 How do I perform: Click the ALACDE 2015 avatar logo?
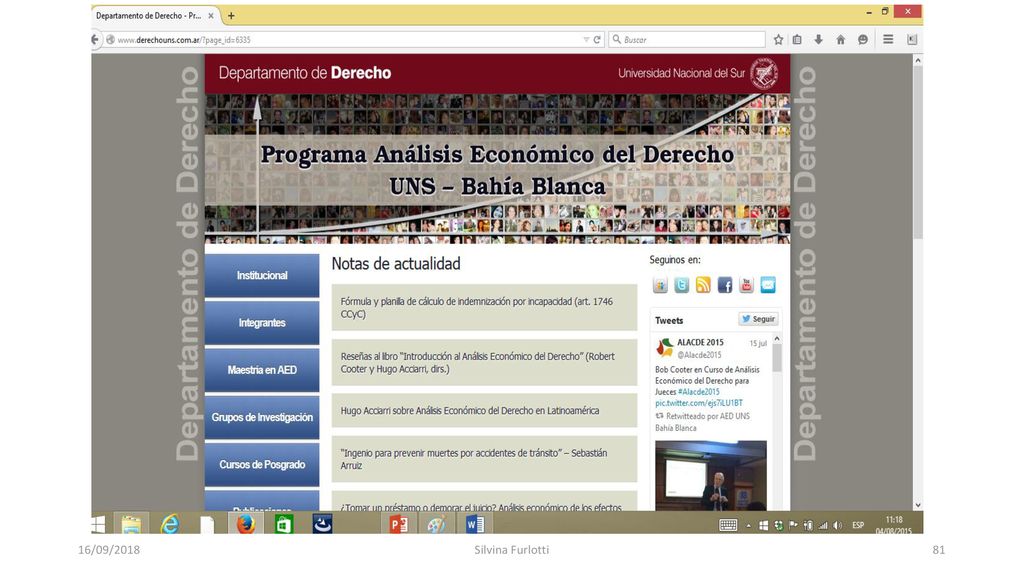click(665, 348)
